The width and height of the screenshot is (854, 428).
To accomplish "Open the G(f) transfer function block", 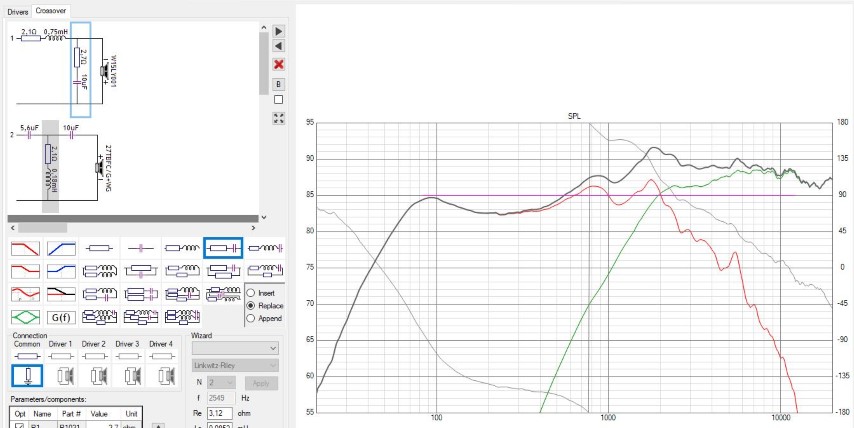I will tap(61, 317).
